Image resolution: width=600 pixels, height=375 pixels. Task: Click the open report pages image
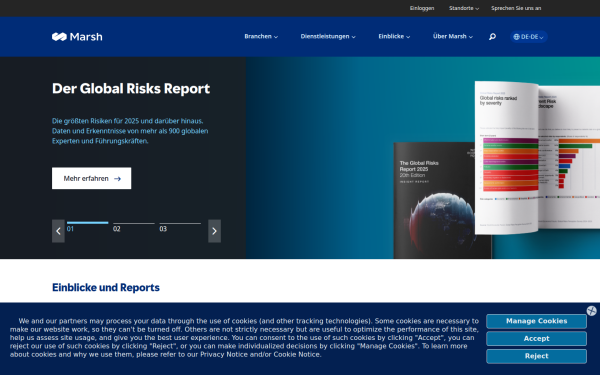pyautogui.click(x=537, y=157)
